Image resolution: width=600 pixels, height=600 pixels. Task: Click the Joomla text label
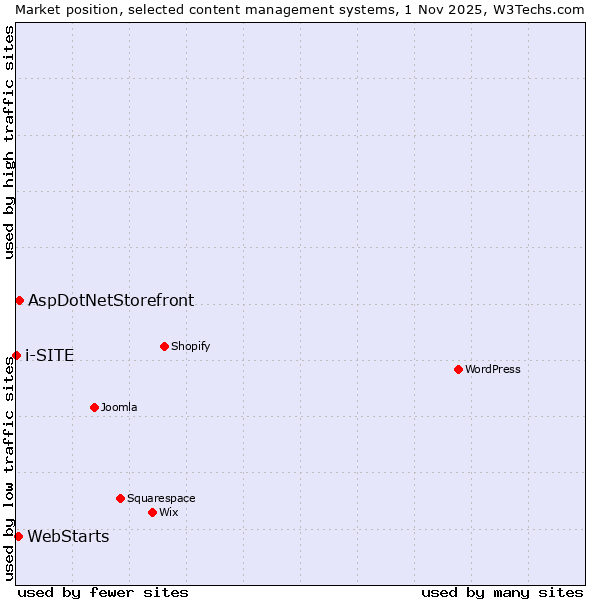point(119,407)
